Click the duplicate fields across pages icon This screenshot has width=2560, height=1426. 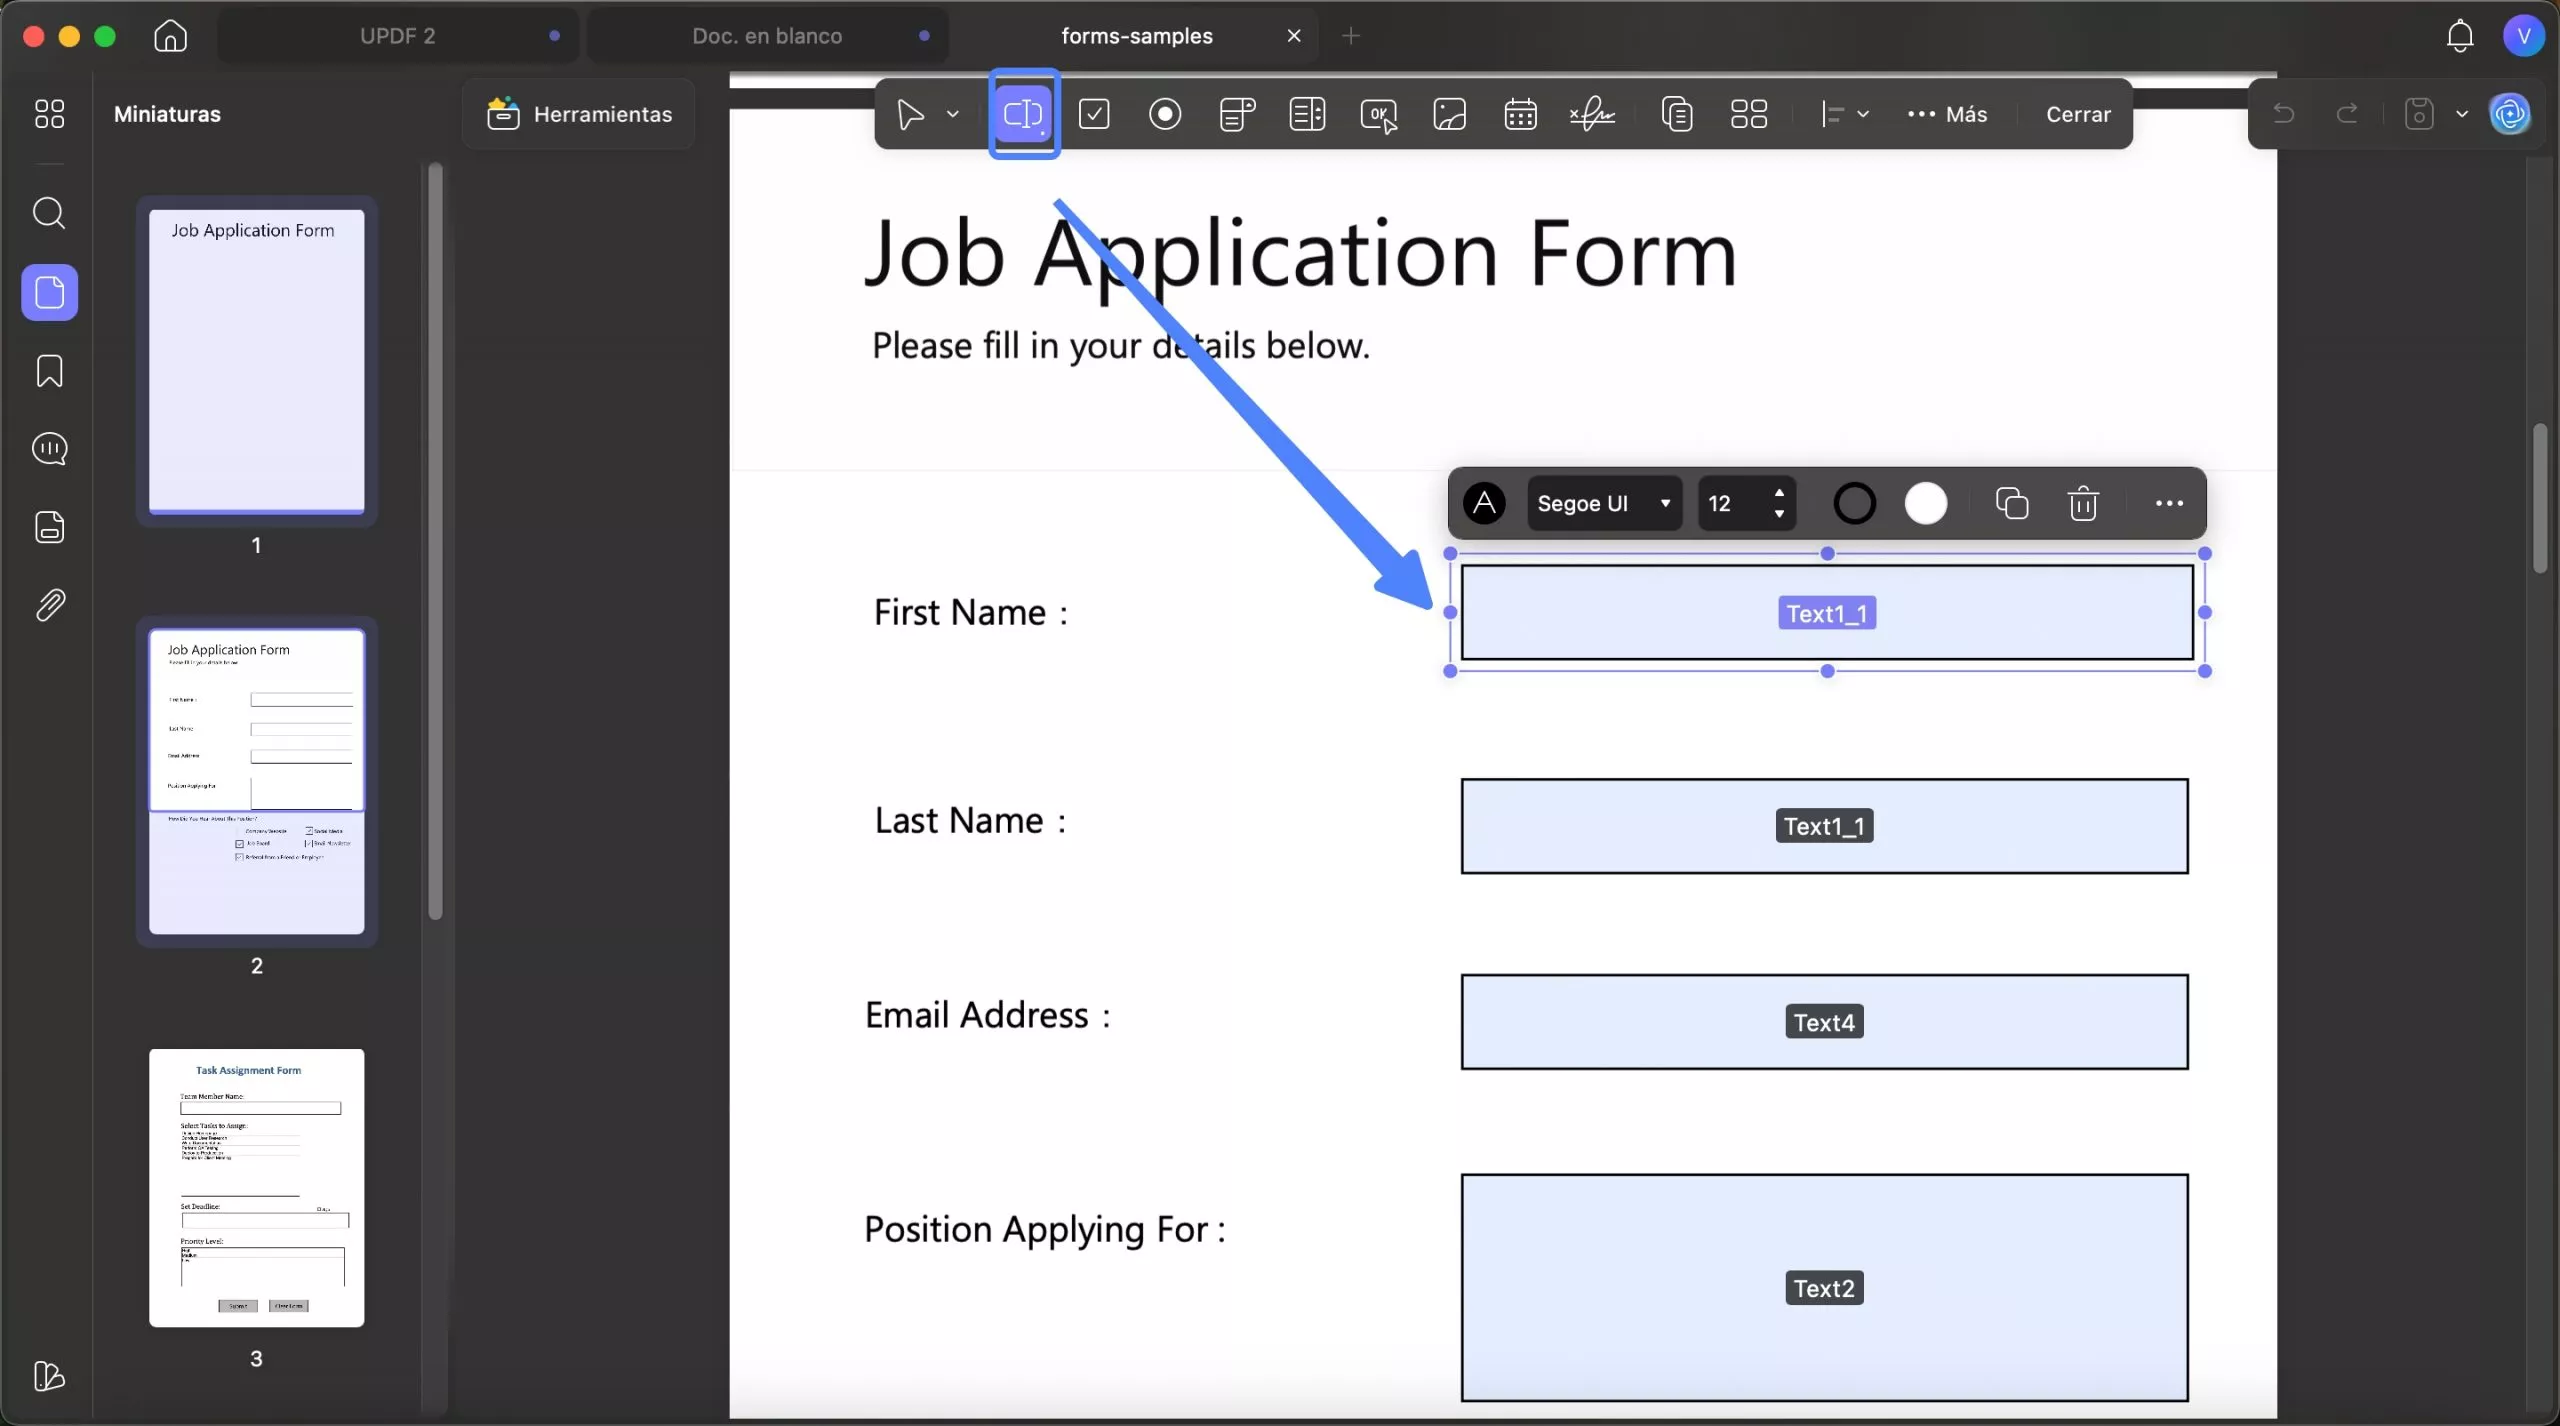1677,114
